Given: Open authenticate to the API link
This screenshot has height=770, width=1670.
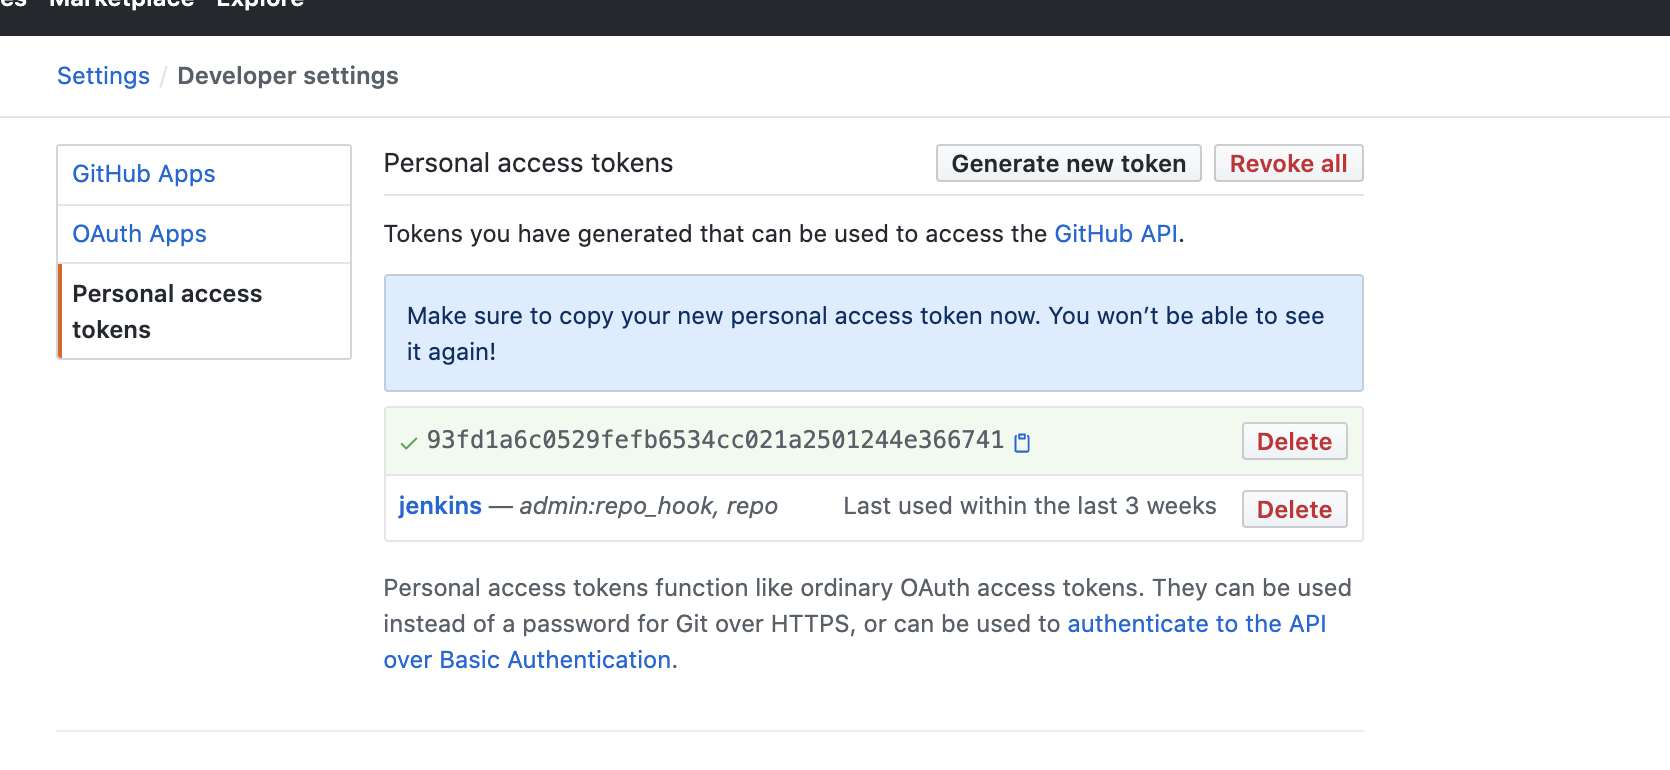Looking at the screenshot, I should click(1196, 624).
